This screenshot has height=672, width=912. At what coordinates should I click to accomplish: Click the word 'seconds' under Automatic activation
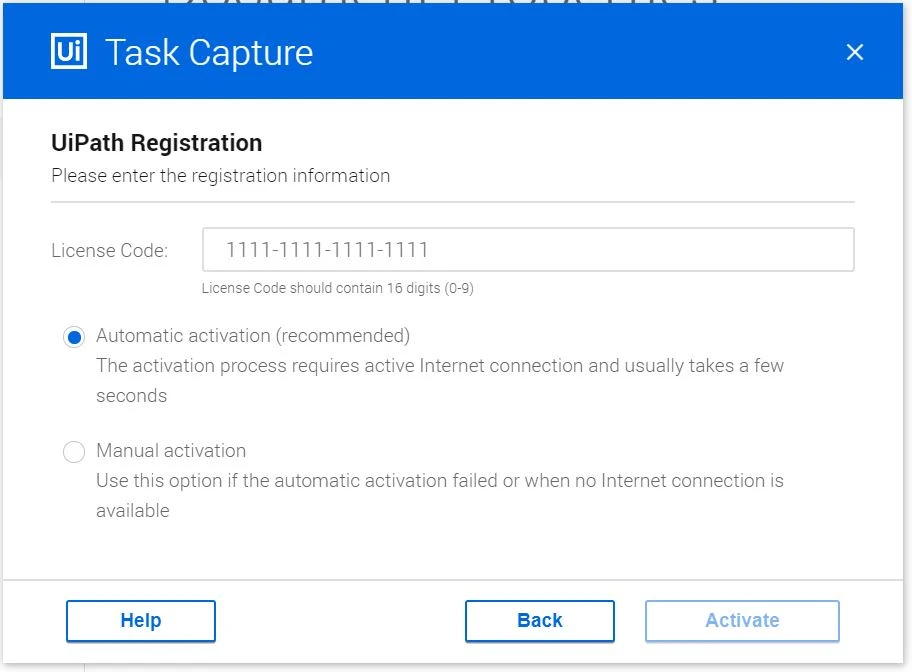click(x=131, y=396)
